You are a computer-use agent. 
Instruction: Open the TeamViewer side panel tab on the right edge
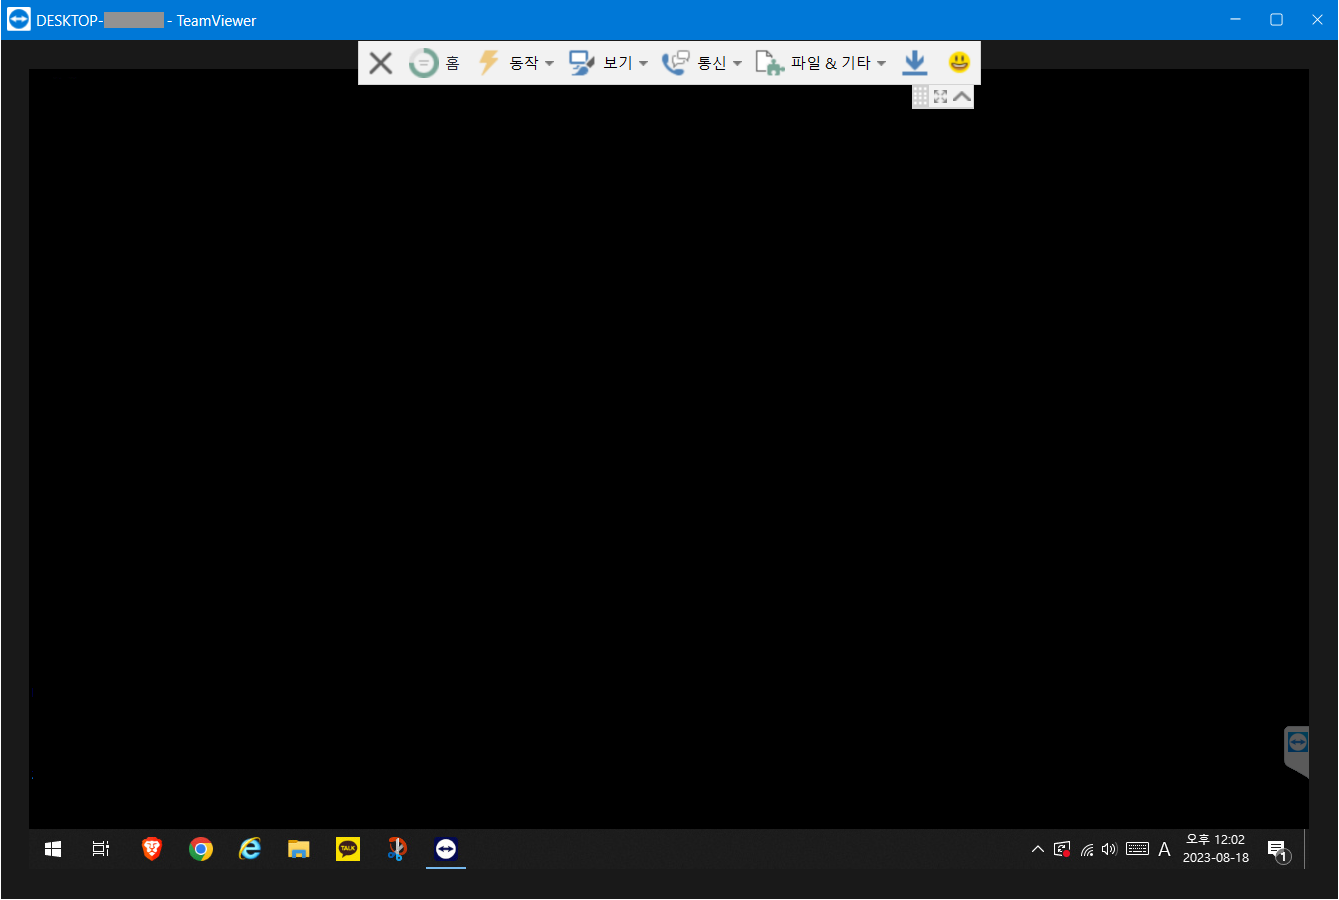(1296, 752)
